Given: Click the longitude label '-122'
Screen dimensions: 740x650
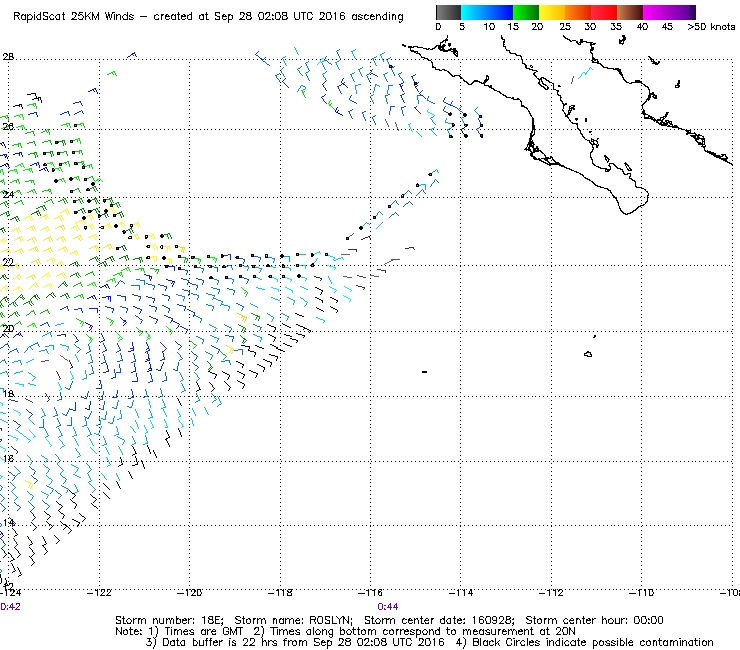Looking at the screenshot, I should [x=99, y=592].
